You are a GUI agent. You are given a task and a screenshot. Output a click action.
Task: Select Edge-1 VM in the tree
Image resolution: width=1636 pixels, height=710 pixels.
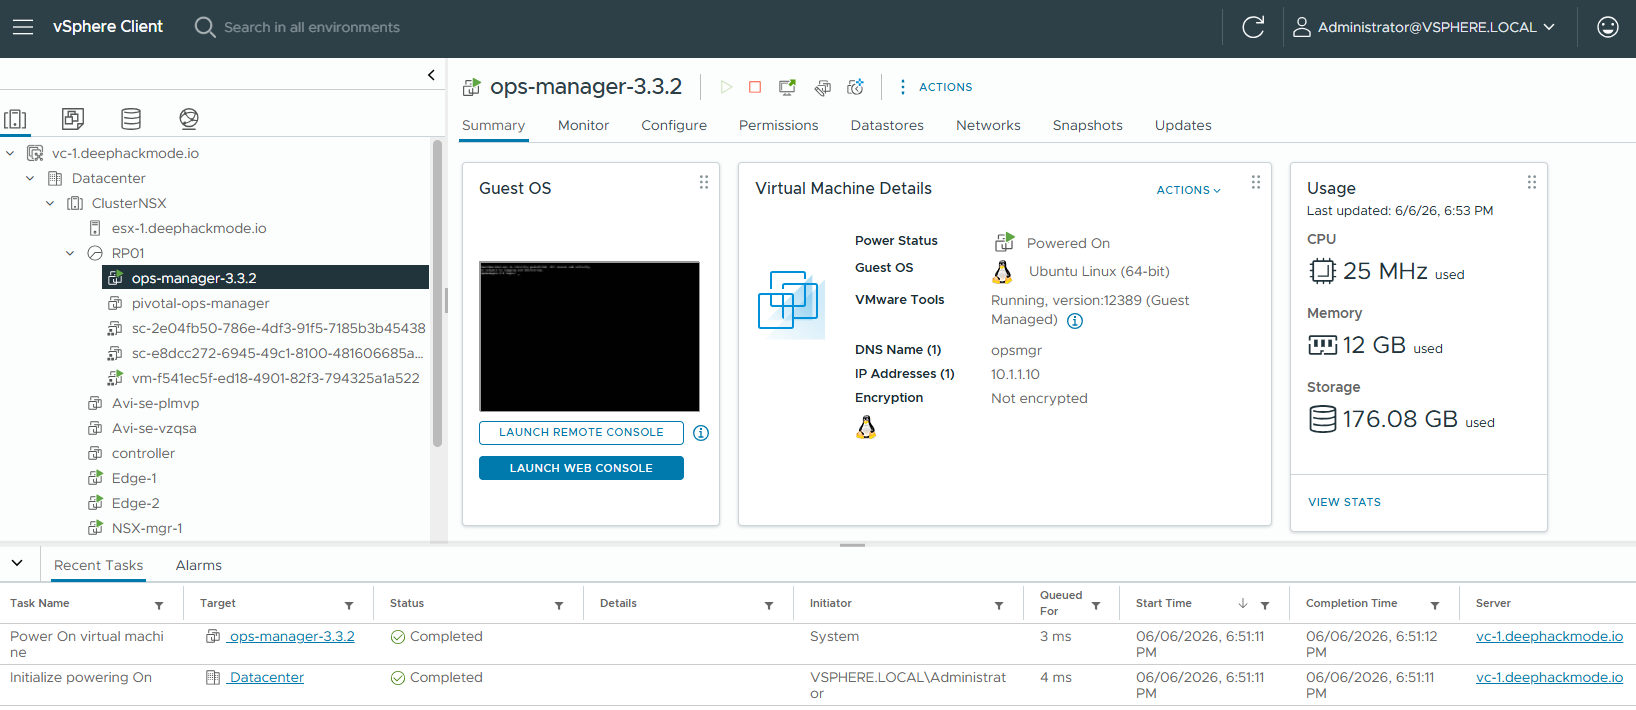134,478
